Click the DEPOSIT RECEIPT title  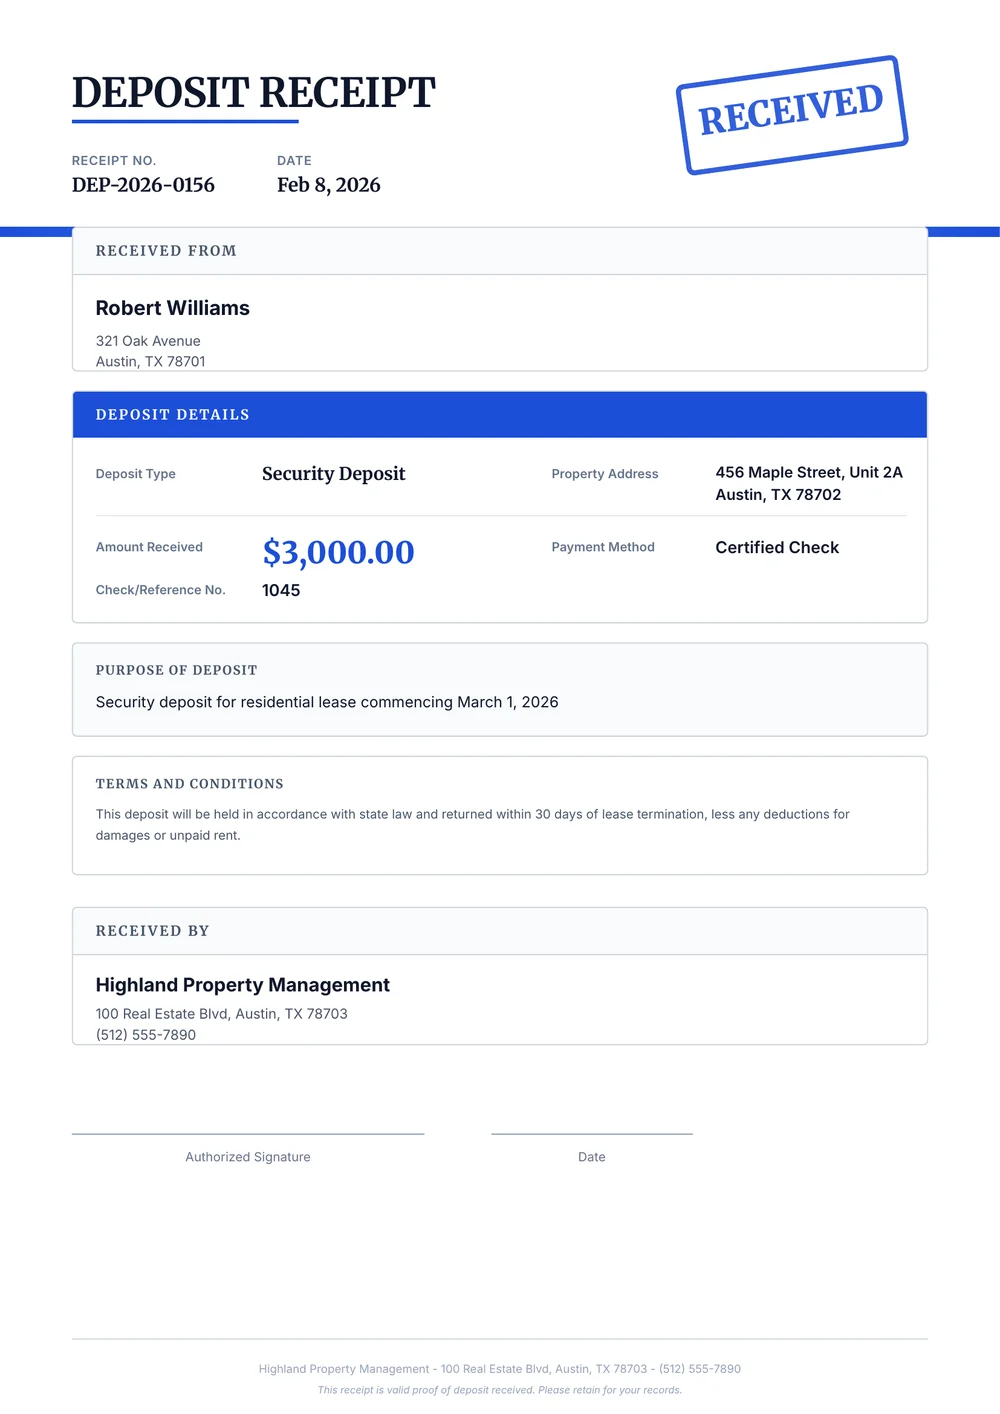pyautogui.click(x=253, y=93)
